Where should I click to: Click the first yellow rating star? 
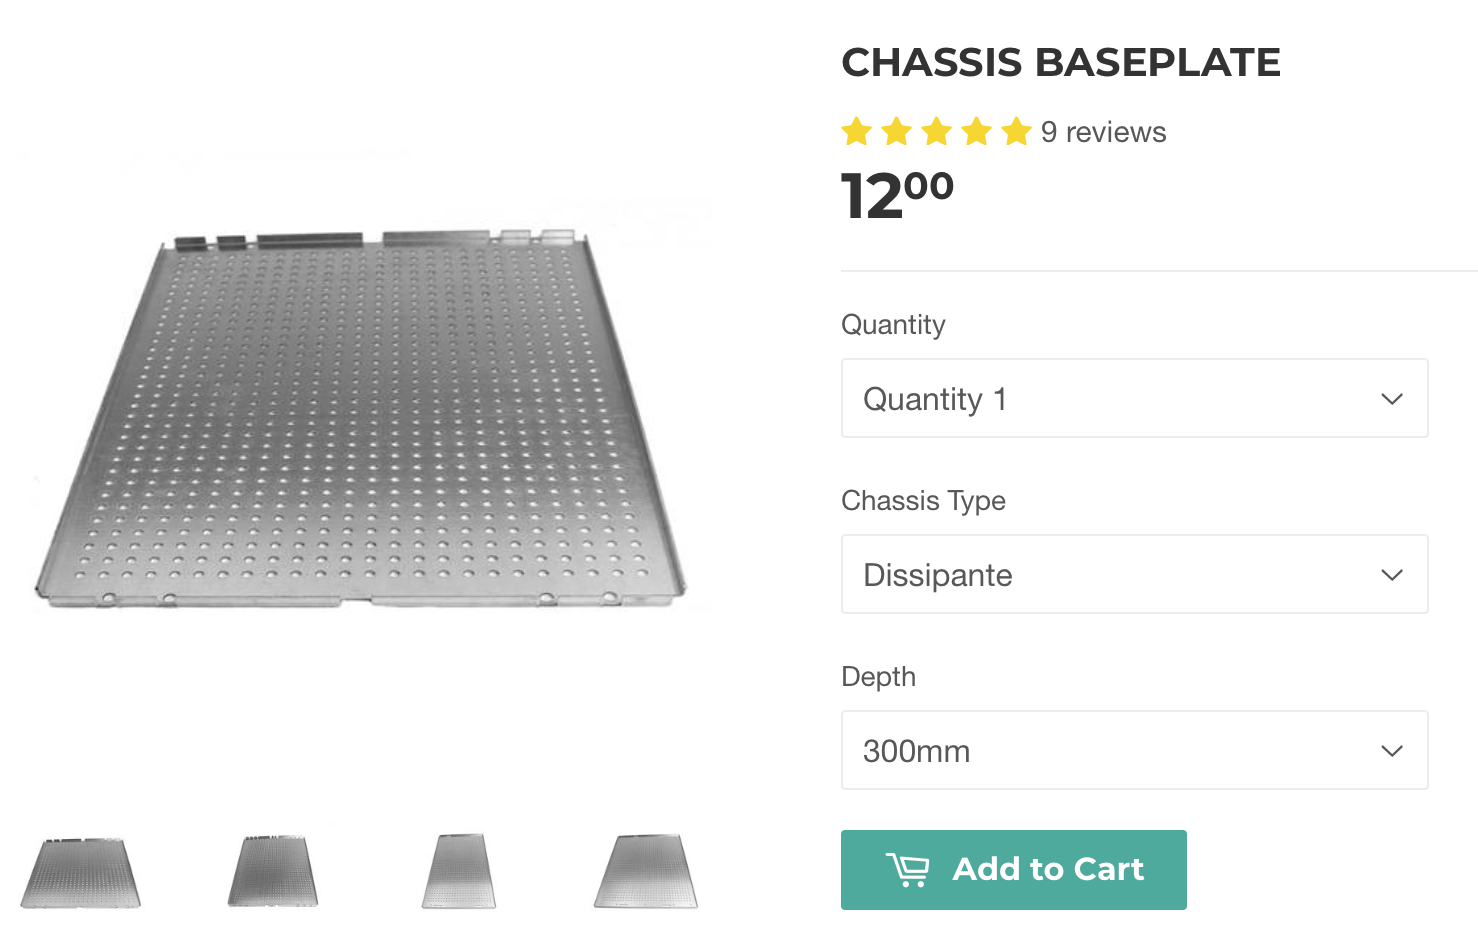tap(857, 131)
